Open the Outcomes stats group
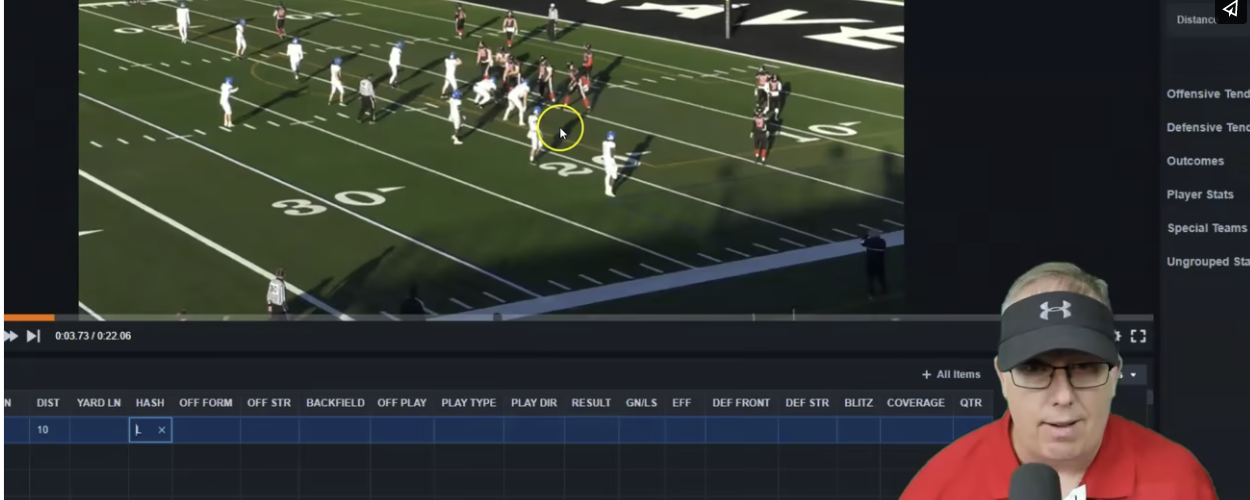Image resolution: width=1250 pixels, height=500 pixels. [x=1195, y=161]
